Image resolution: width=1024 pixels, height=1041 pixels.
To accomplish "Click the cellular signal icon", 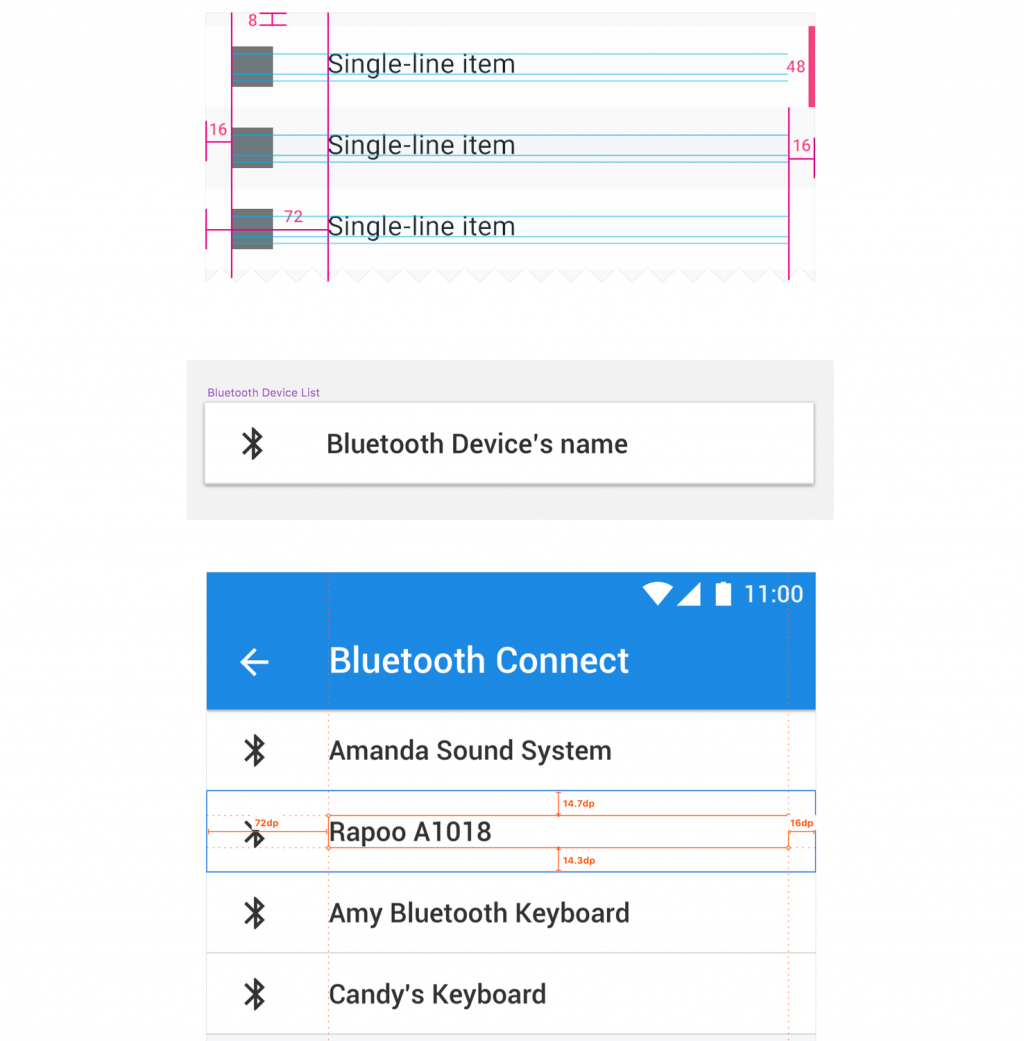I will click(689, 594).
